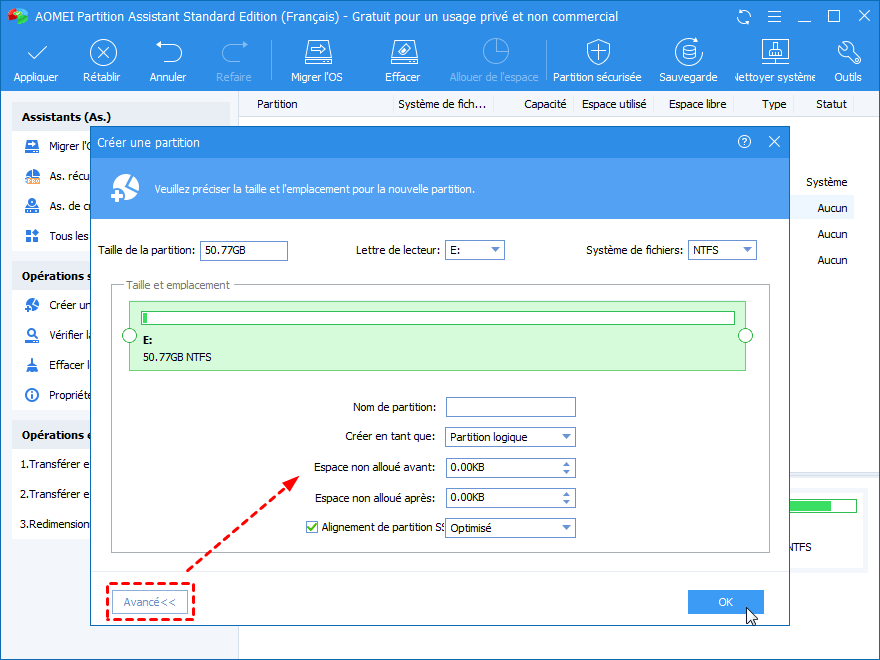Open the Lettre de lecteur dropdown

click(475, 250)
